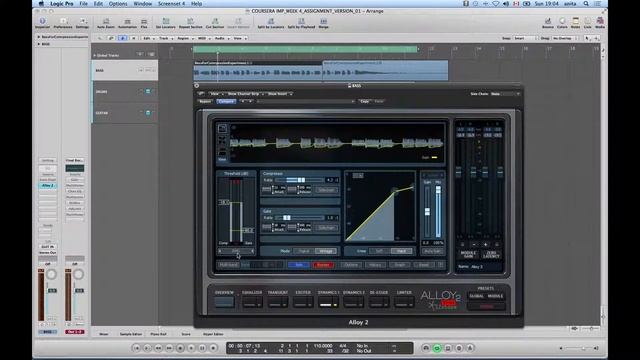Click the Apple menu icon

pyautogui.click(x=41, y=4)
